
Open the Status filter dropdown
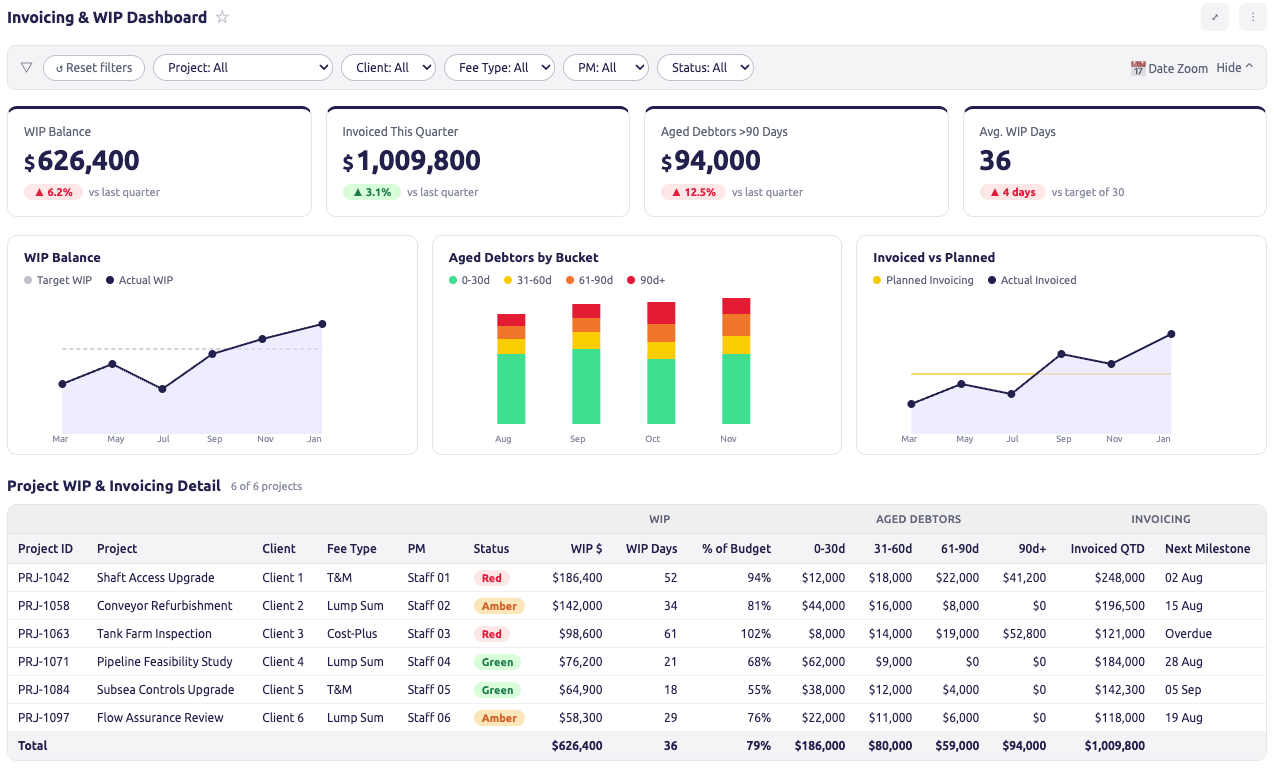pyautogui.click(x=705, y=68)
